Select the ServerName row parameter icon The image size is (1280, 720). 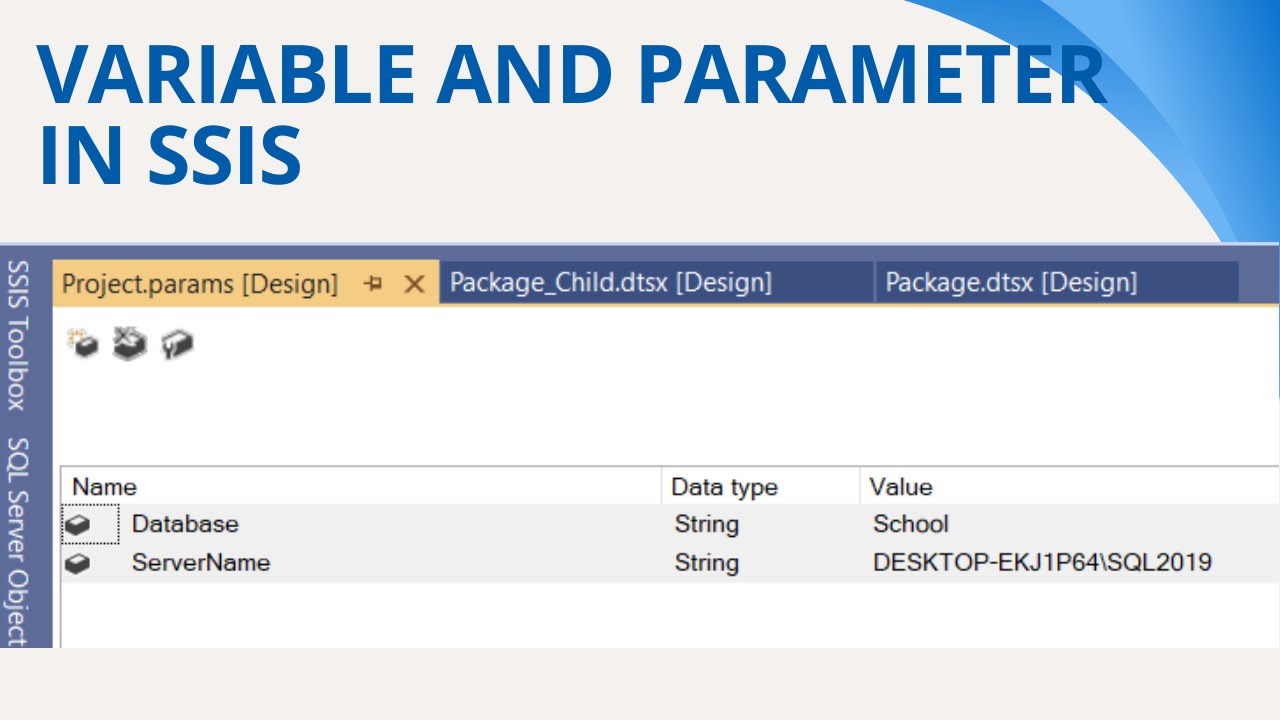pos(77,563)
